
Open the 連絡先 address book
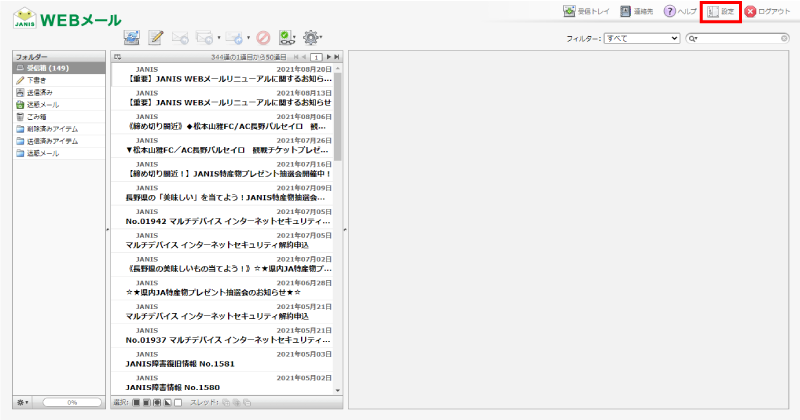tap(637, 11)
